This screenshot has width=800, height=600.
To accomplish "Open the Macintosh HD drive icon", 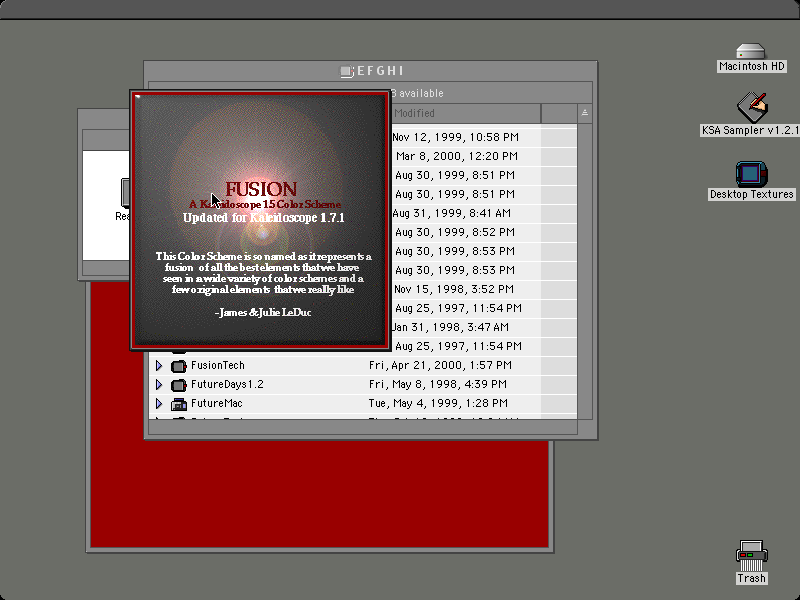I will tap(751, 52).
